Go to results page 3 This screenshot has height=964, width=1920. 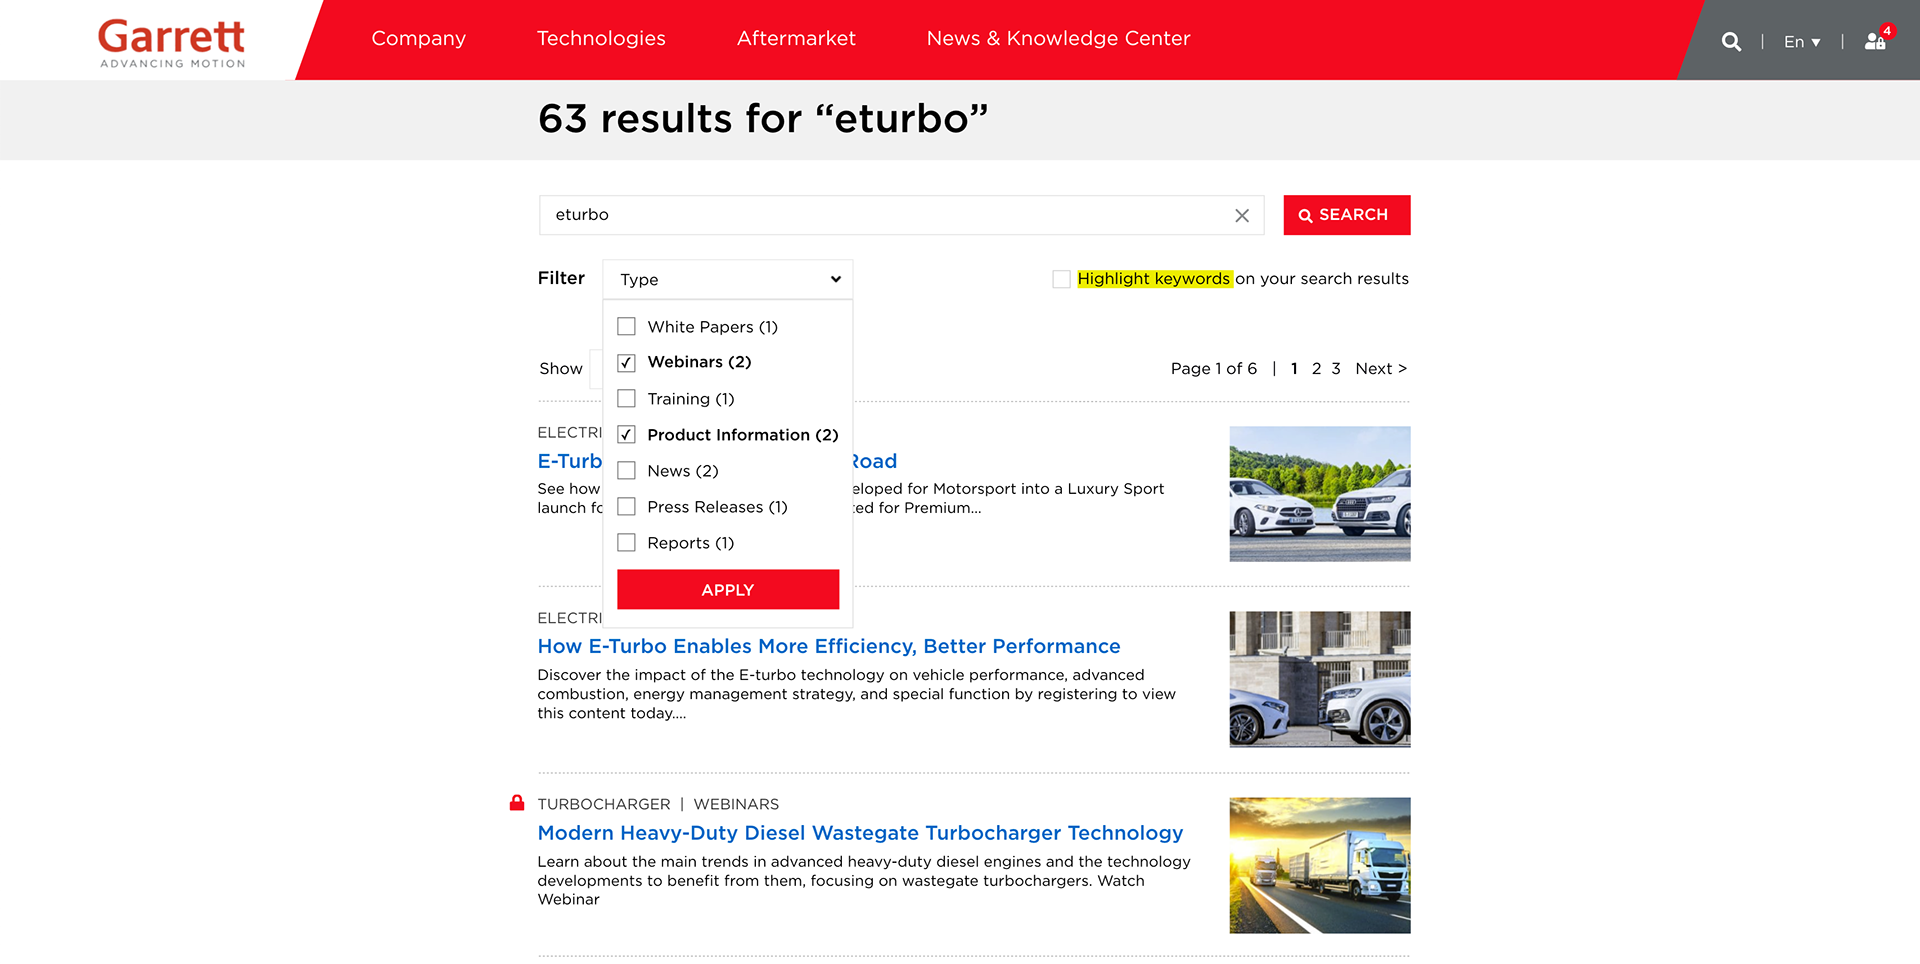[x=1336, y=369]
